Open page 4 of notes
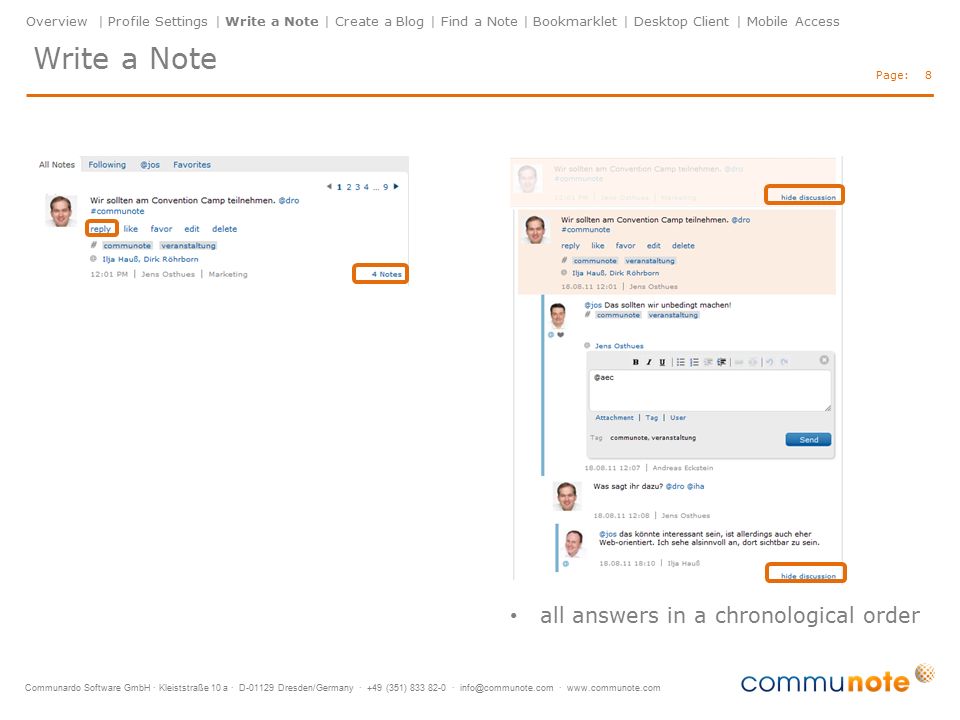This screenshot has height=720, width=960. click(x=366, y=187)
